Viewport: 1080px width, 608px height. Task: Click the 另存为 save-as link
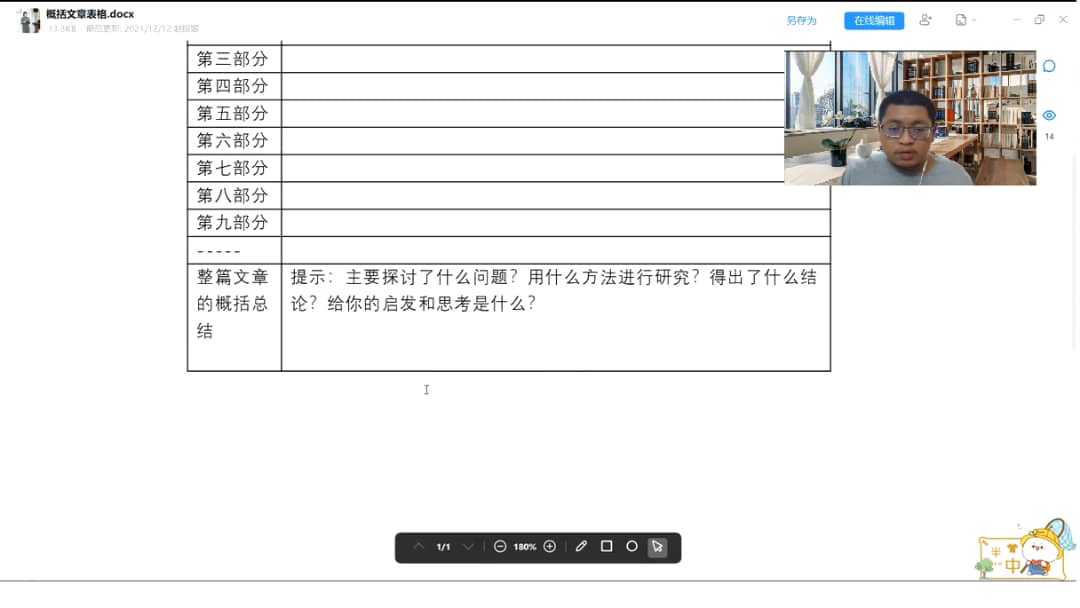coord(801,20)
